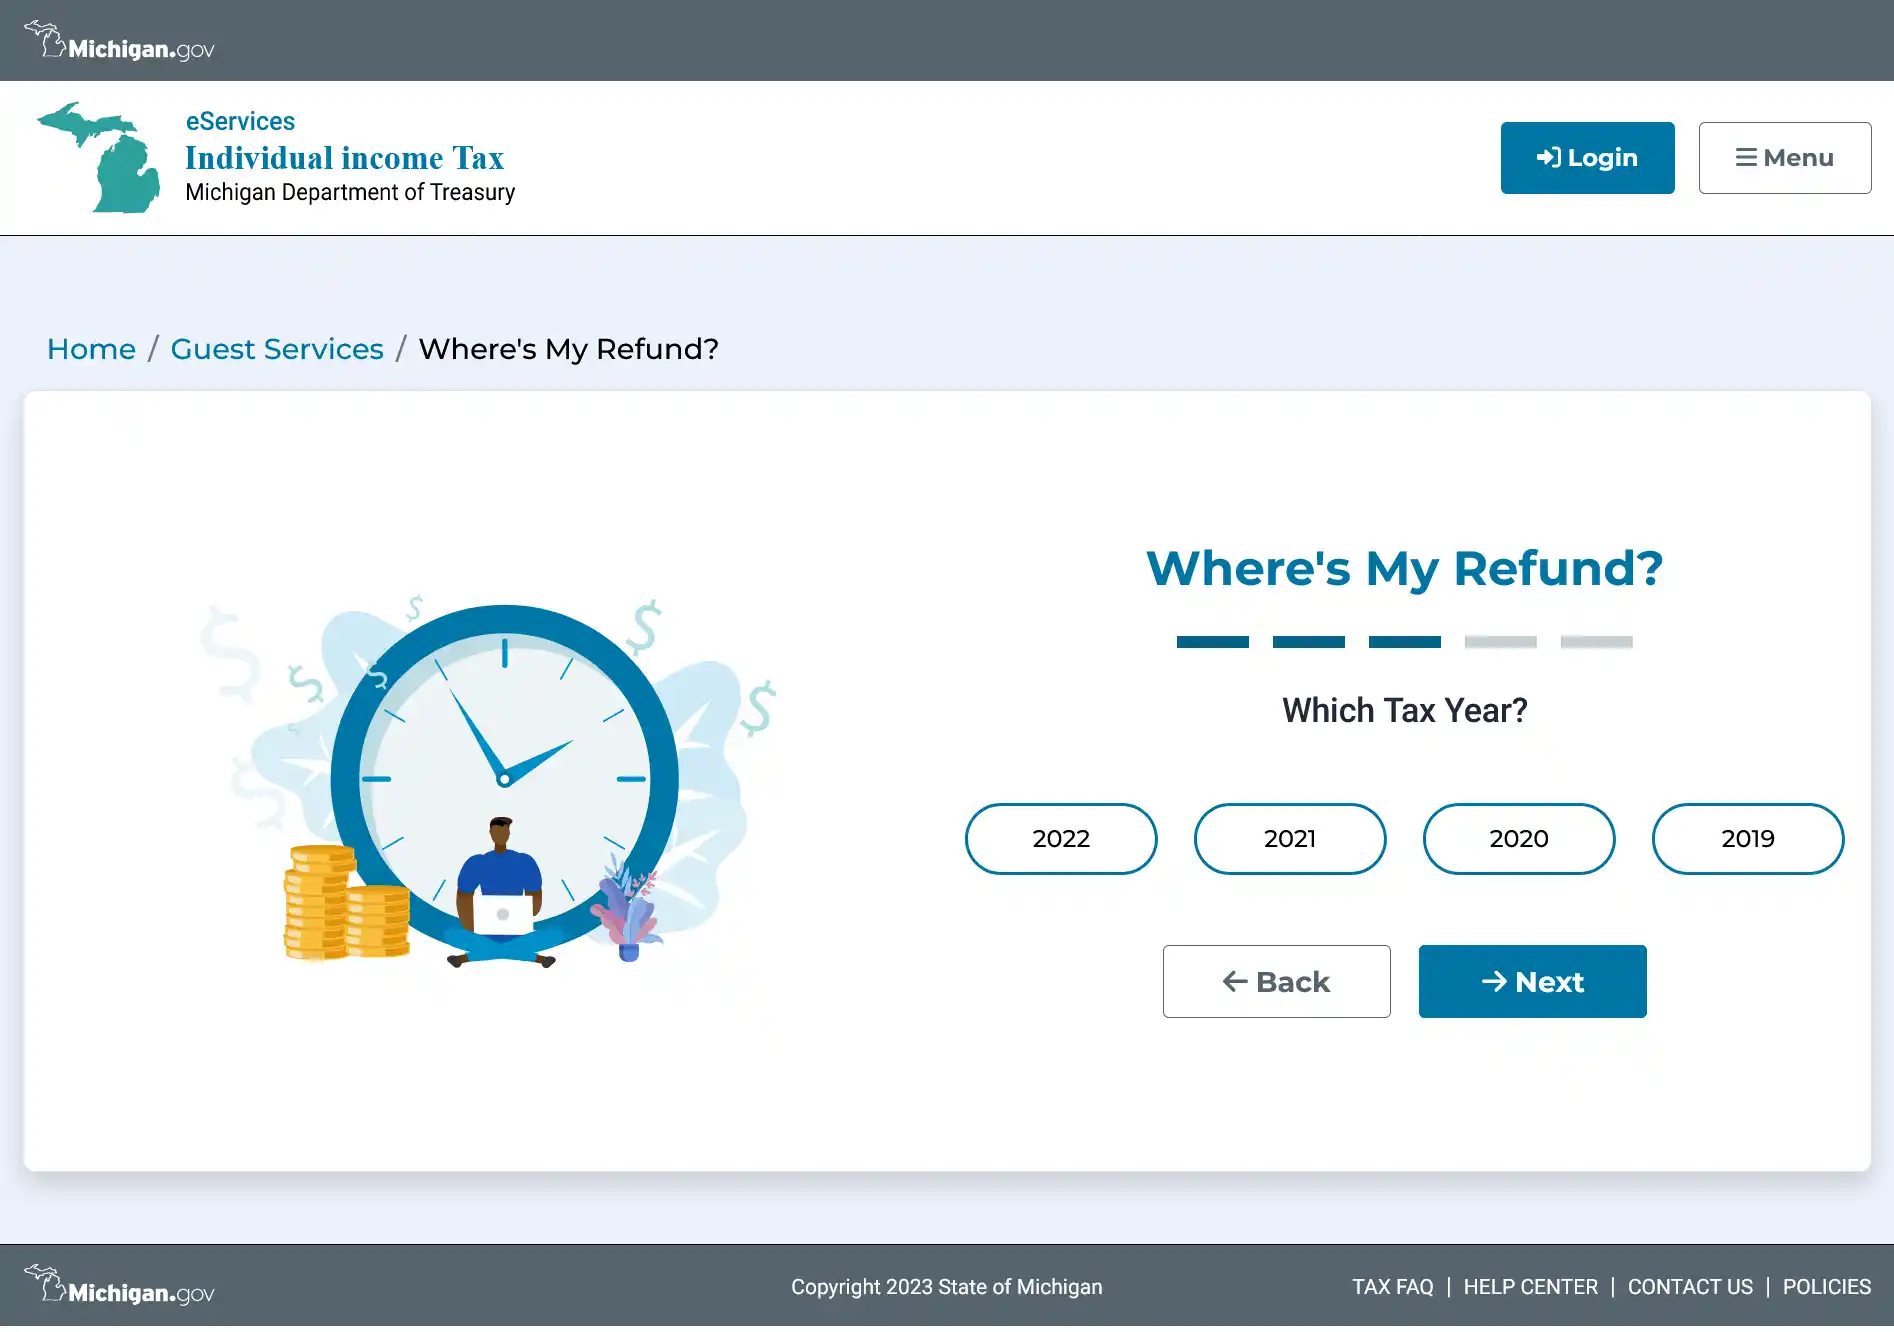Image resolution: width=1894 pixels, height=1332 pixels.
Task: Open Guest Services breadcrumb link
Action: pyautogui.click(x=277, y=349)
